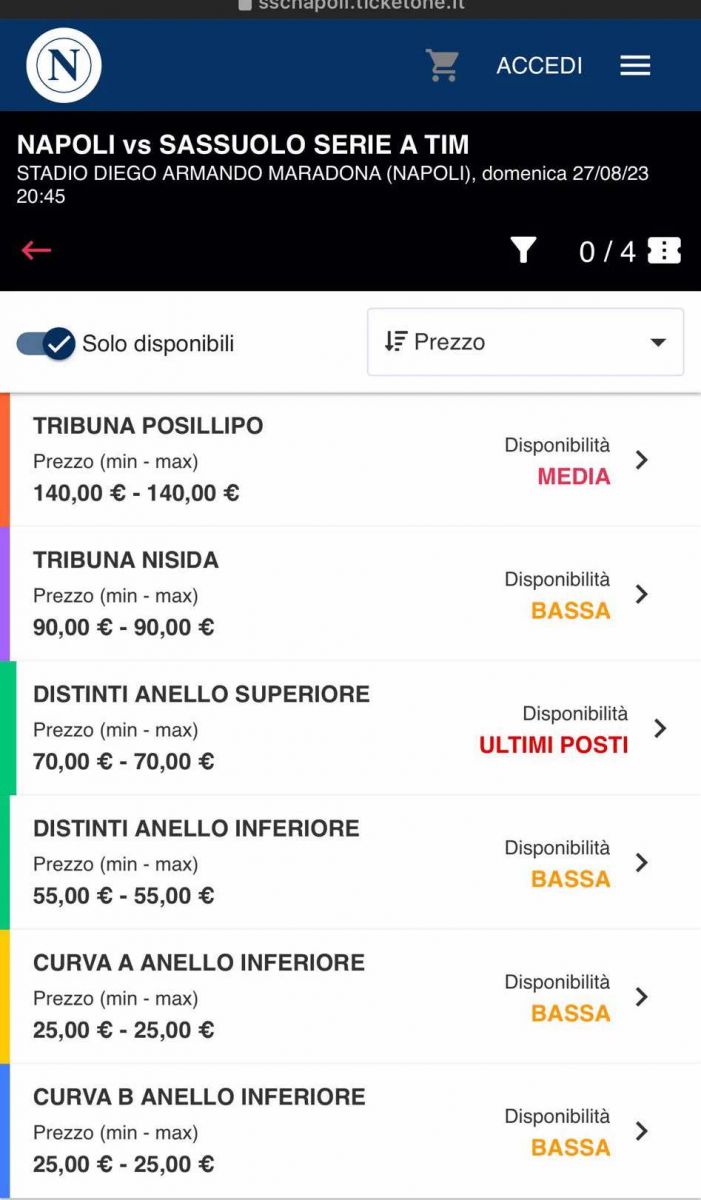The height and width of the screenshot is (1200, 701).
Task: Open the hamburger menu
Action: [x=635, y=66]
